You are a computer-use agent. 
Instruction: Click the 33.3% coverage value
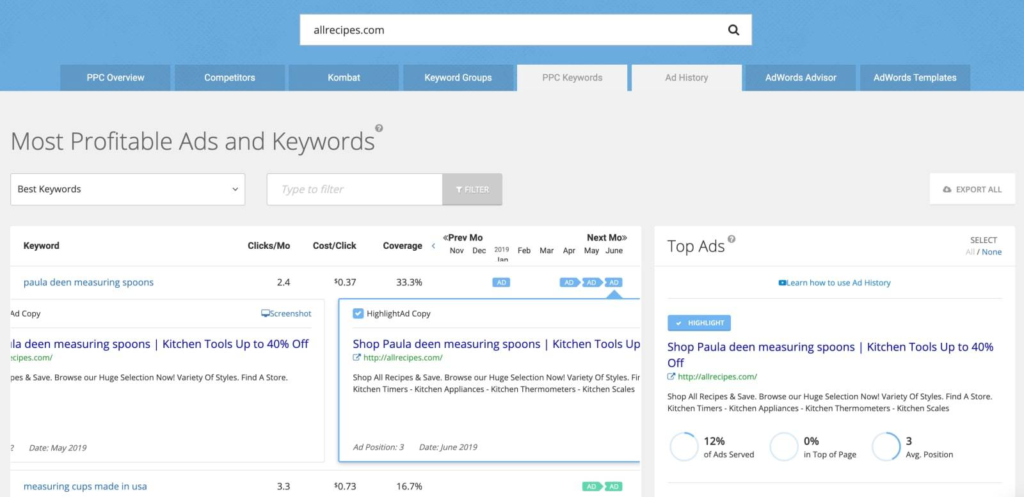[409, 283]
